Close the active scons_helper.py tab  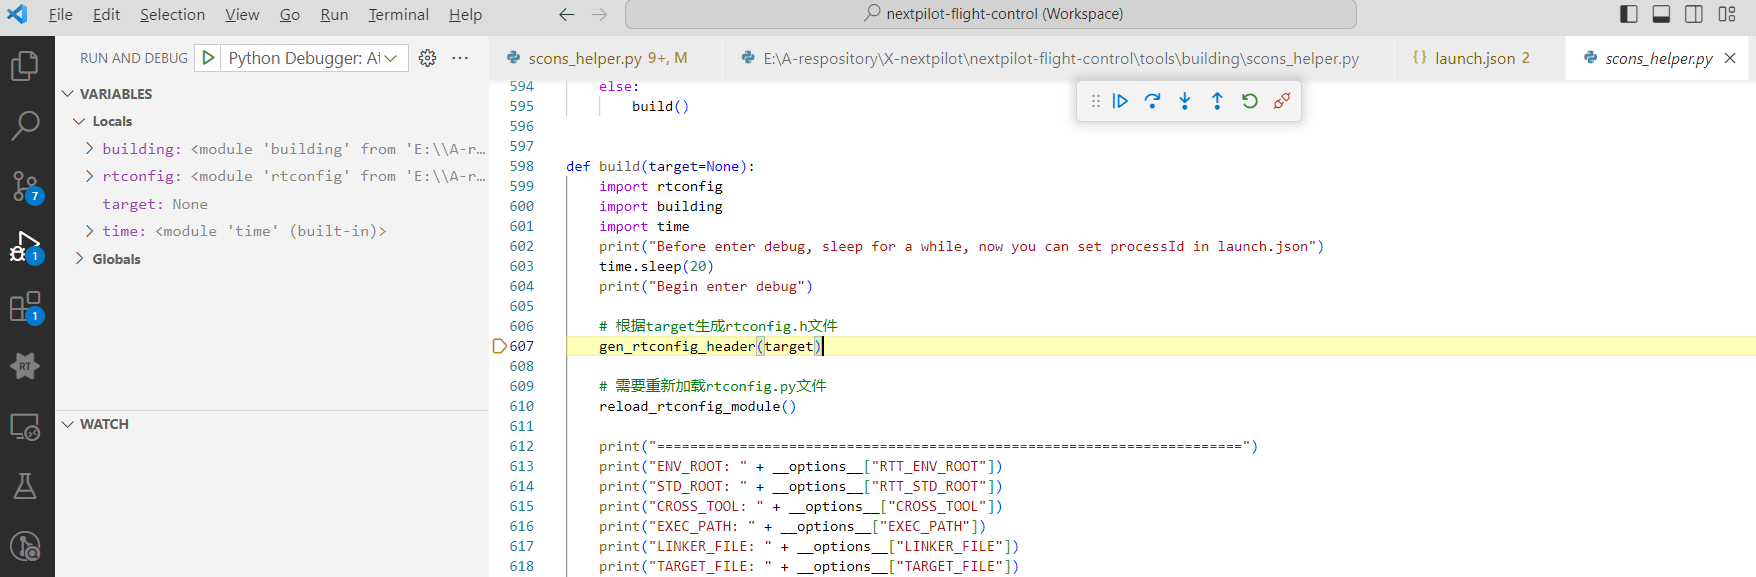click(x=1730, y=58)
